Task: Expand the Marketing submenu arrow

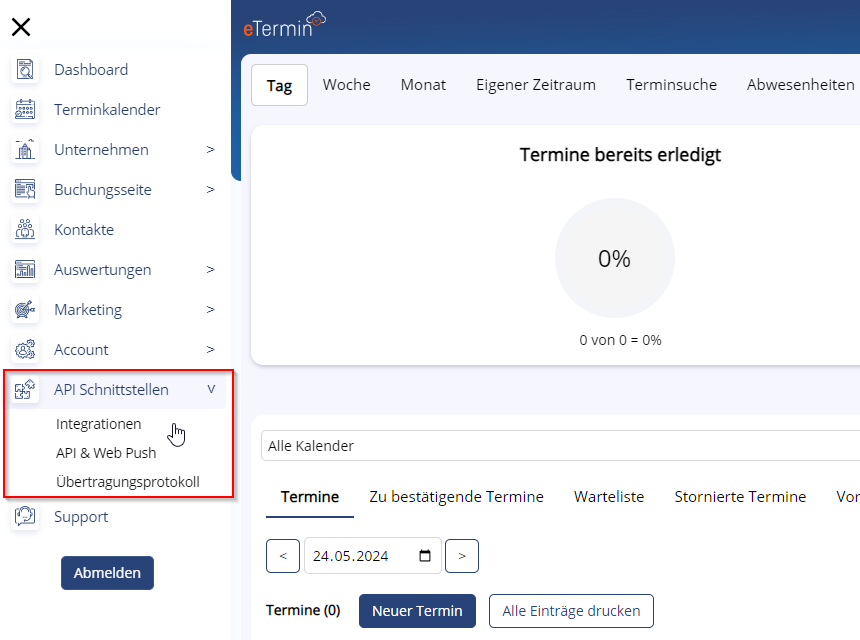Action: pyautogui.click(x=210, y=310)
